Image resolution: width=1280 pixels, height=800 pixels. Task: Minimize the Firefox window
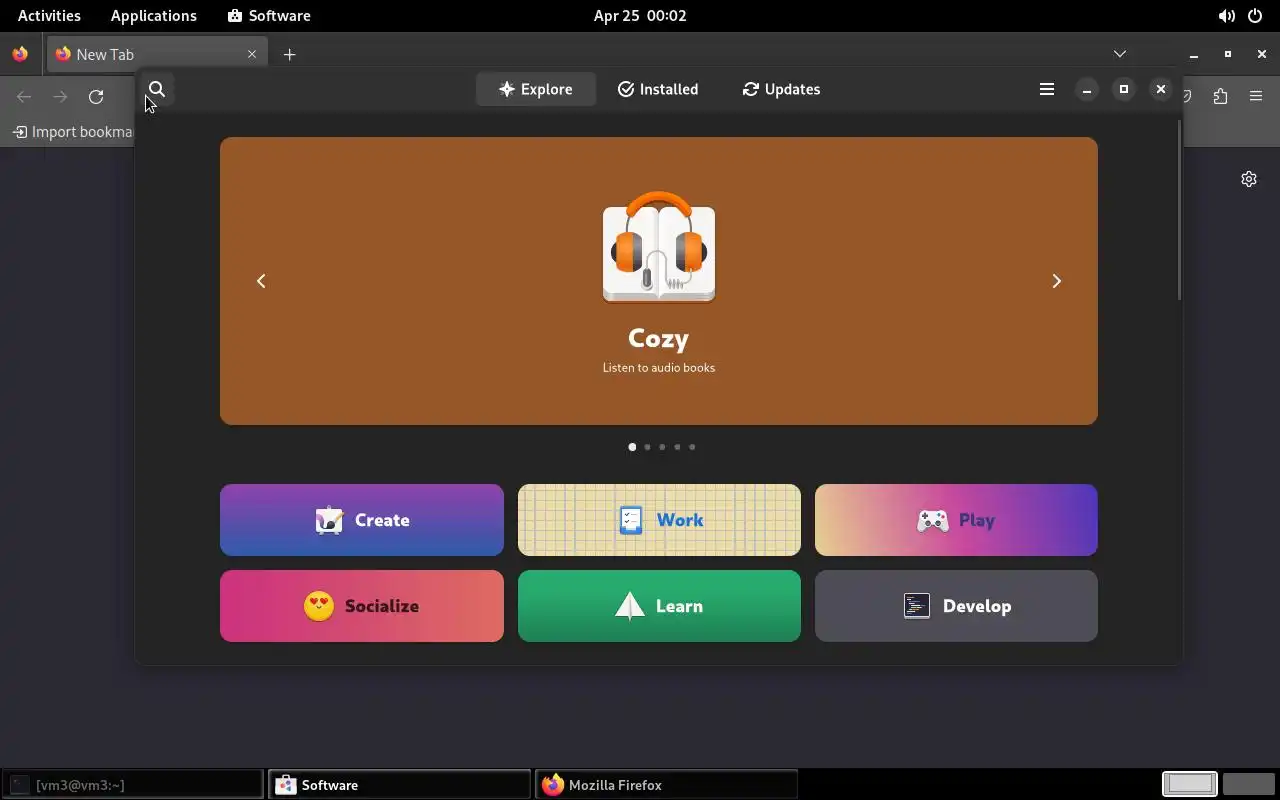coord(1194,54)
